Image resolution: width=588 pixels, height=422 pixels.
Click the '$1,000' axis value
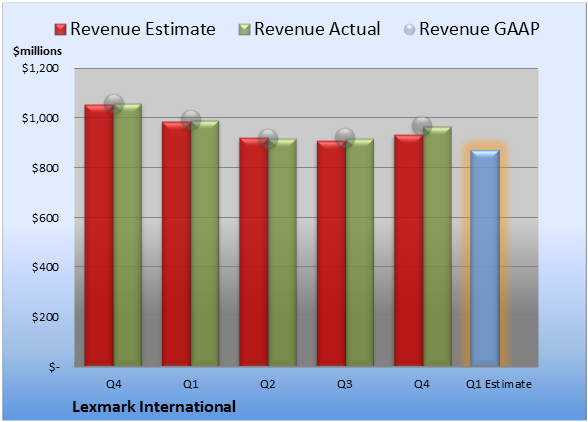click(40, 118)
